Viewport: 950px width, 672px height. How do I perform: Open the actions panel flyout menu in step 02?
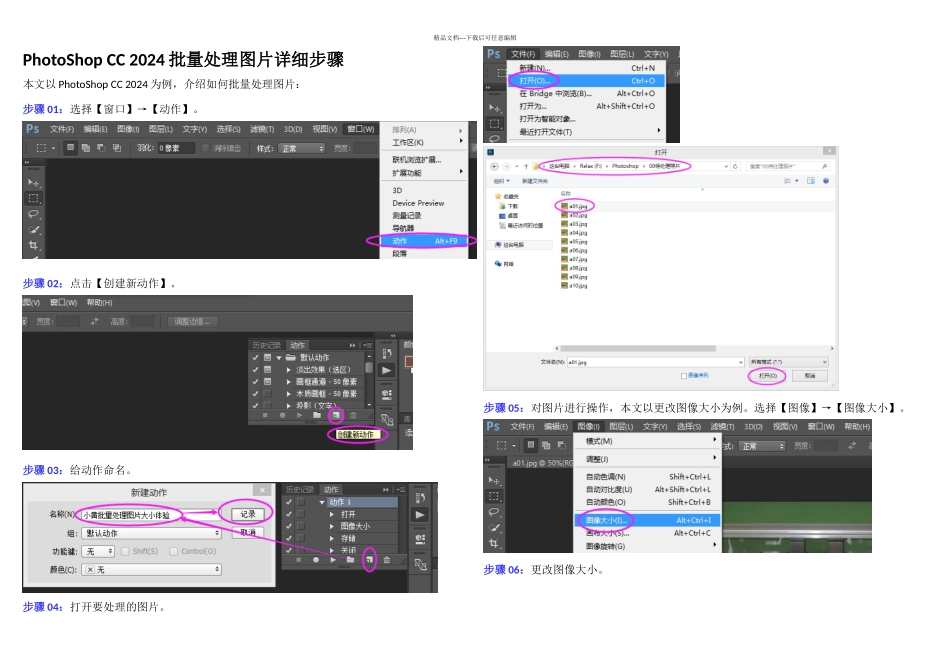367,345
